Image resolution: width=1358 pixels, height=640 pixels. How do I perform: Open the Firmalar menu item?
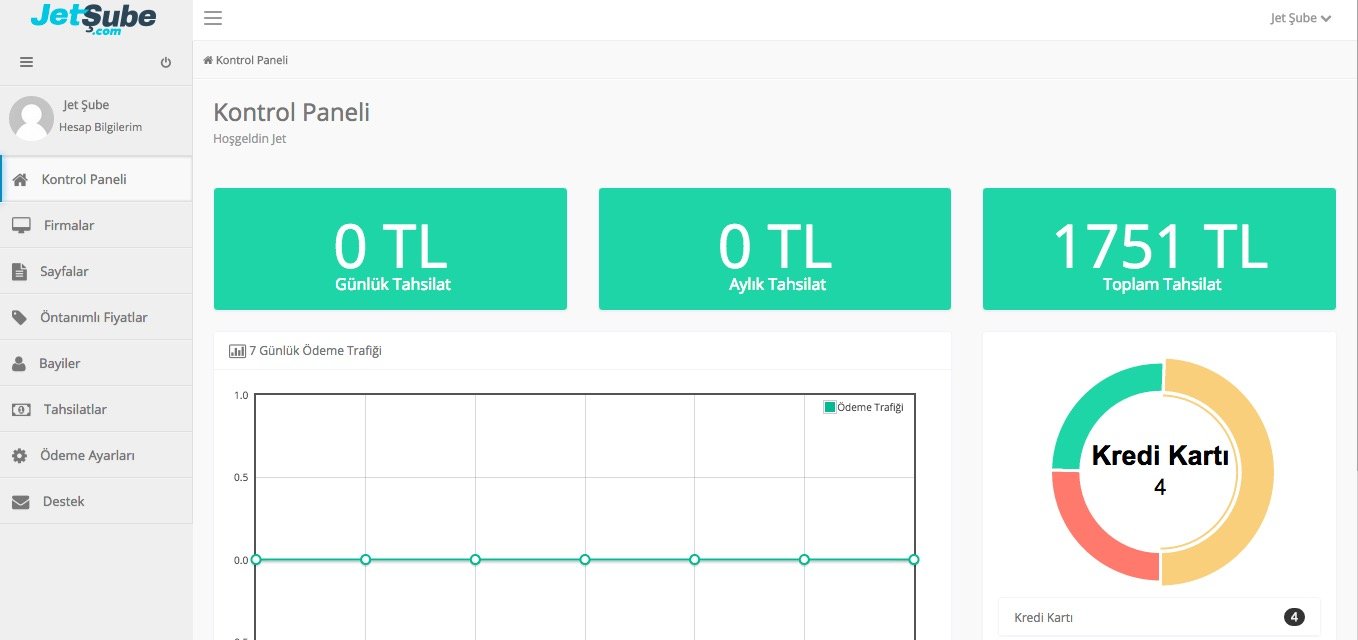click(69, 226)
